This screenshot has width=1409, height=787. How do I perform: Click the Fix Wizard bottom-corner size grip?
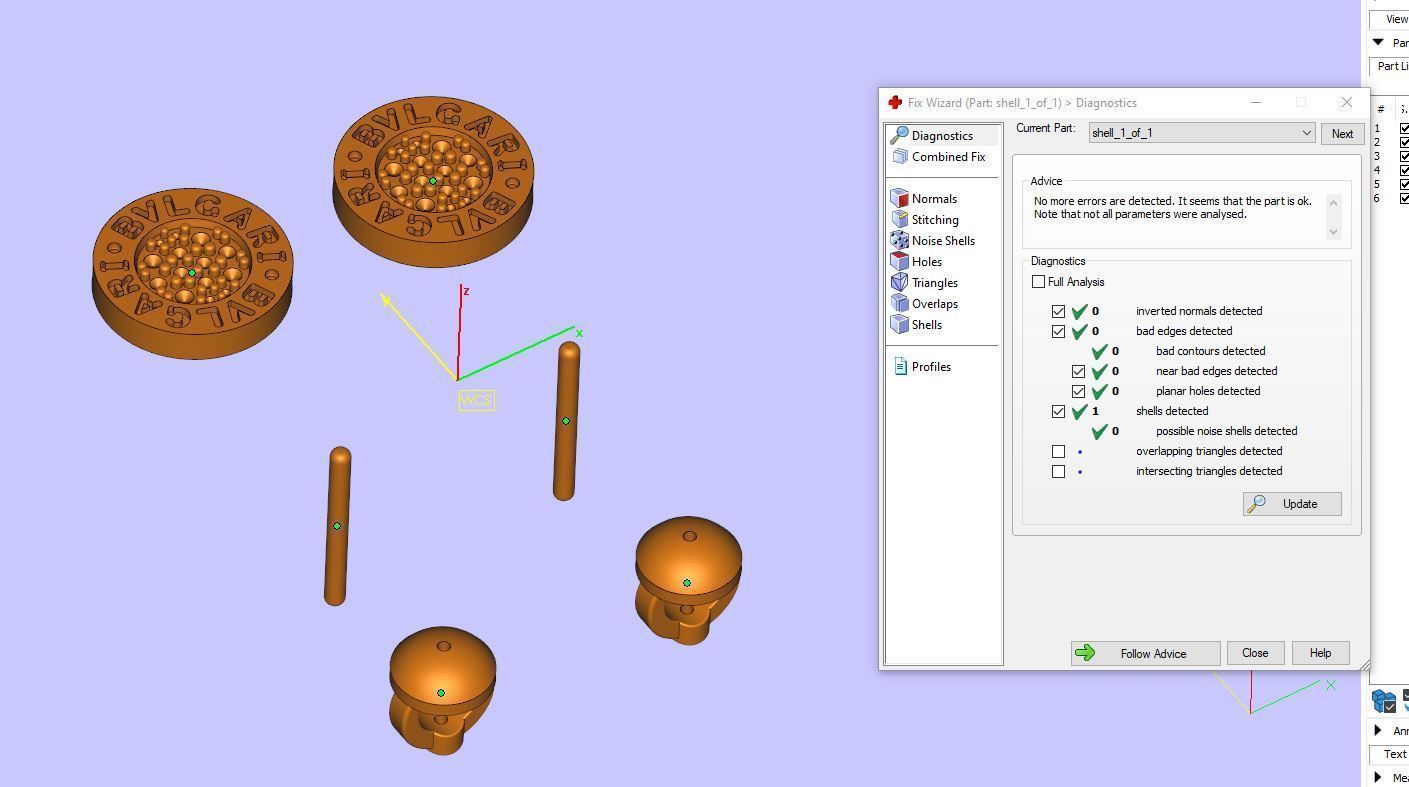[1363, 664]
